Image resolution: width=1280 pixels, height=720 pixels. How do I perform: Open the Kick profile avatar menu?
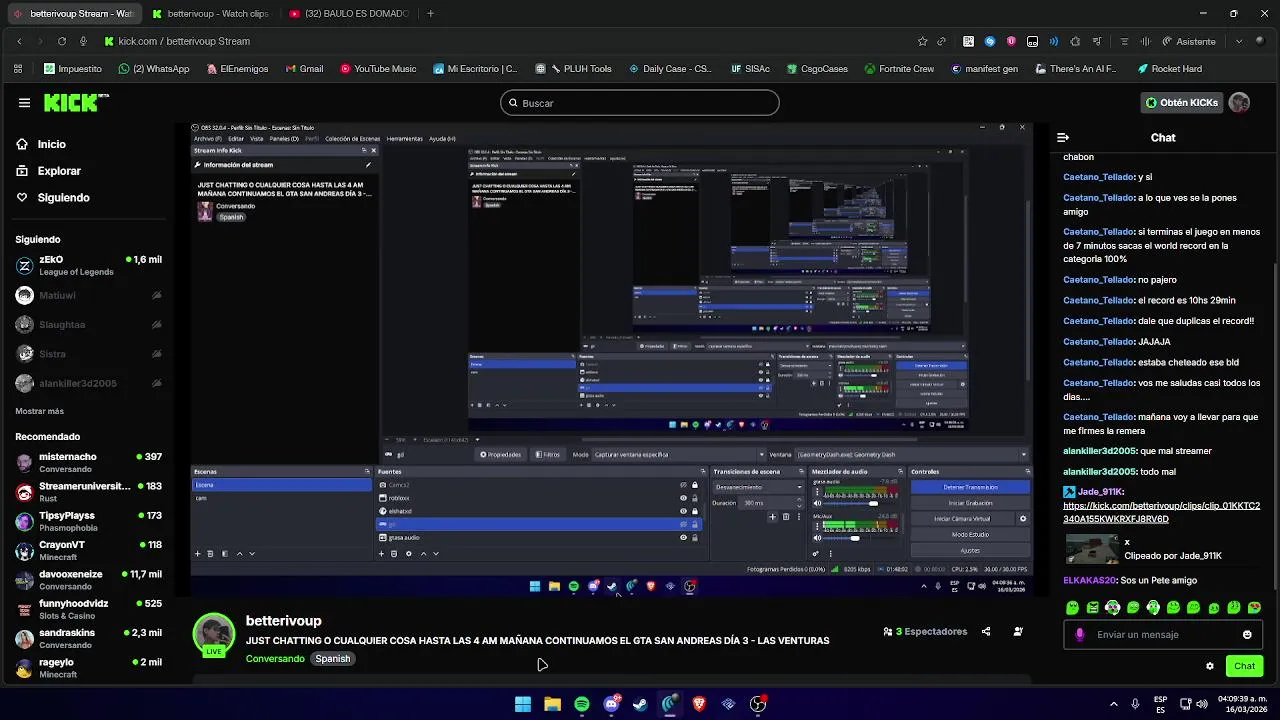pyautogui.click(x=1239, y=103)
